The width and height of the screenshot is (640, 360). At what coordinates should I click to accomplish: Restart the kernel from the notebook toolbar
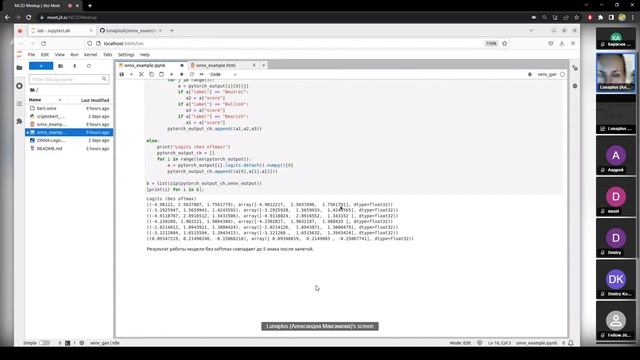(191, 74)
